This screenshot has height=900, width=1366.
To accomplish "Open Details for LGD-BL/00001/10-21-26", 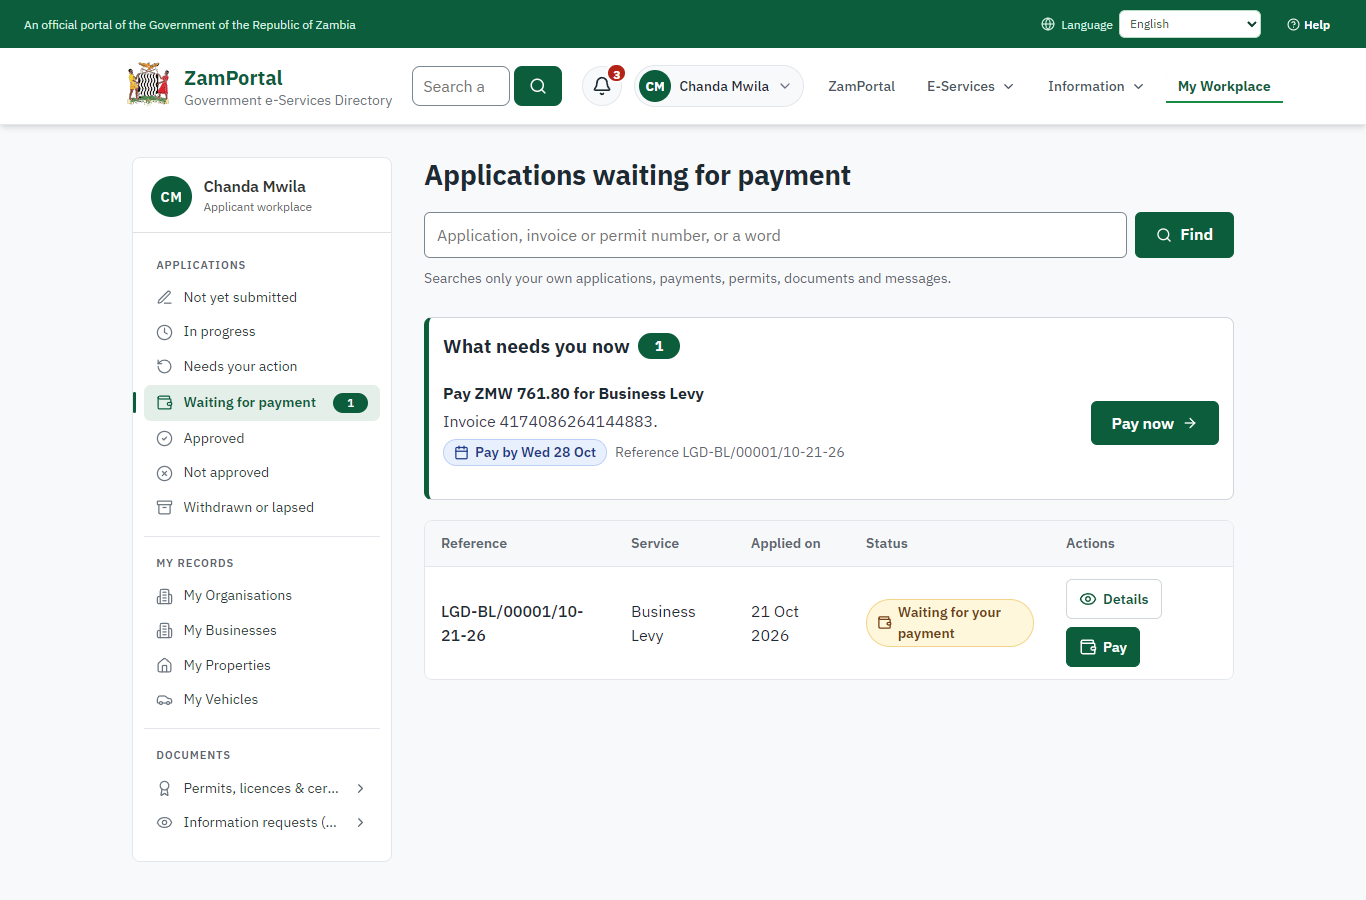I will (x=1114, y=599).
